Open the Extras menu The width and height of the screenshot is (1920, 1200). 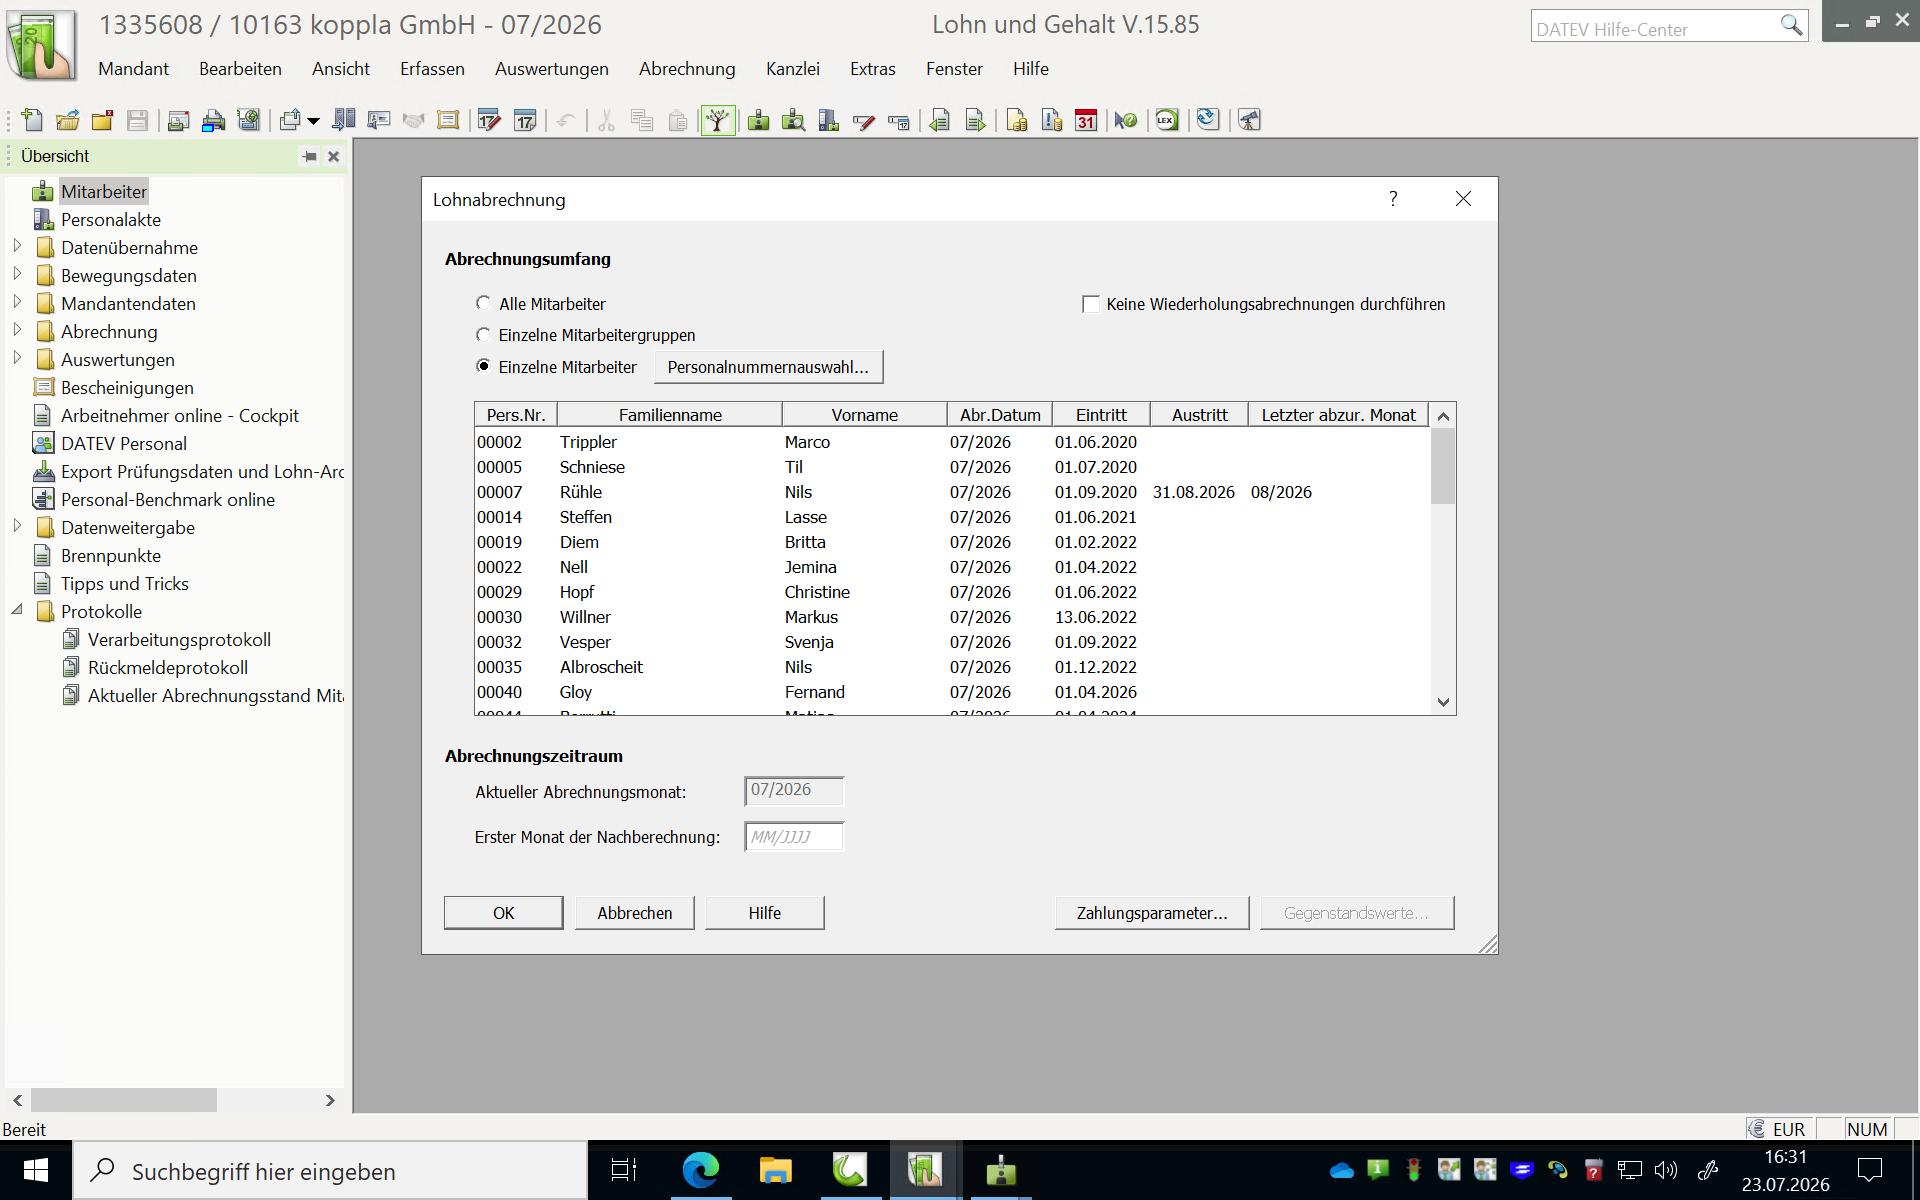873,69
